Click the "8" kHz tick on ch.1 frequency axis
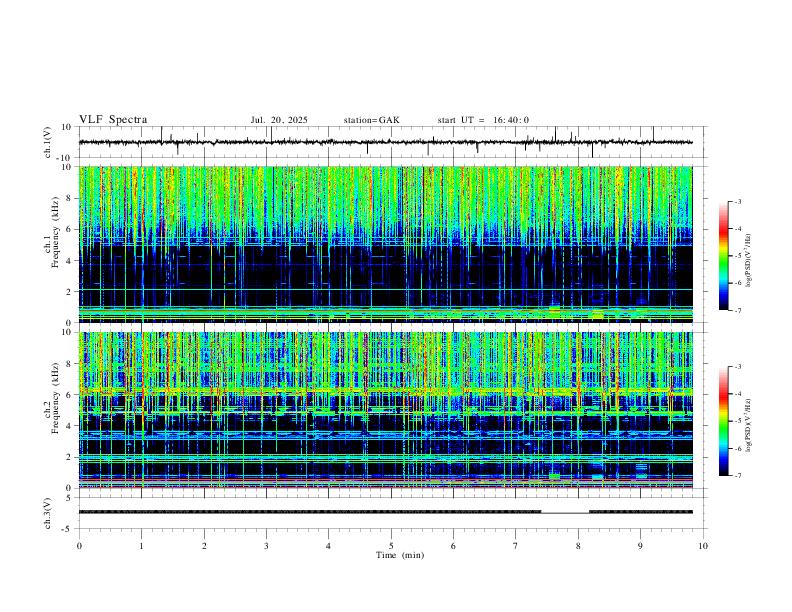792x612 pixels. tap(70, 198)
